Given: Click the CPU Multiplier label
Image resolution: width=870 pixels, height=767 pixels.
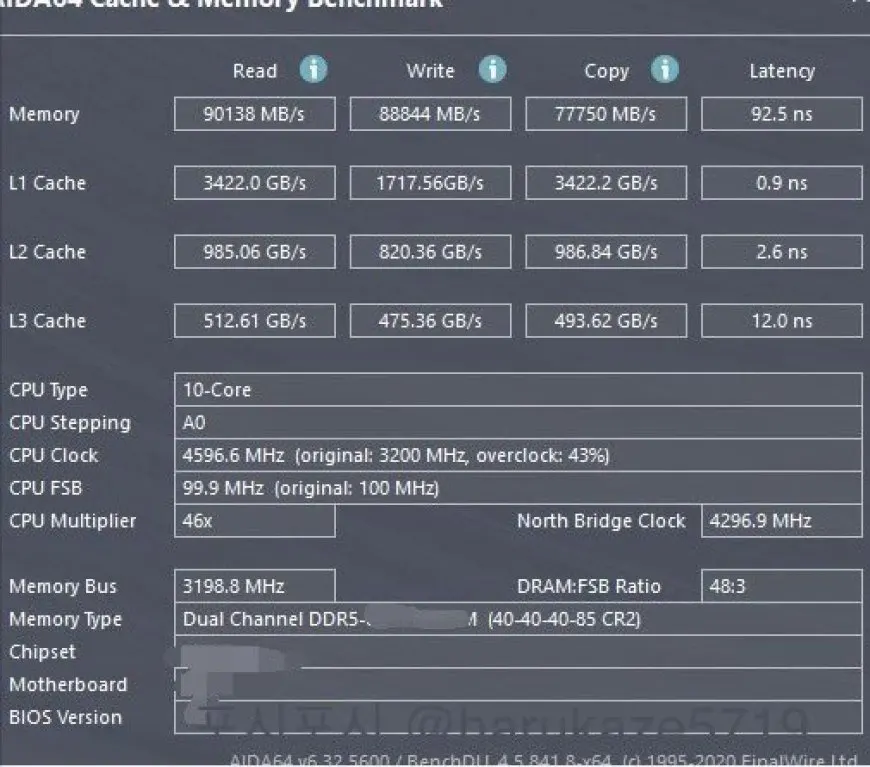Looking at the screenshot, I should (x=72, y=521).
